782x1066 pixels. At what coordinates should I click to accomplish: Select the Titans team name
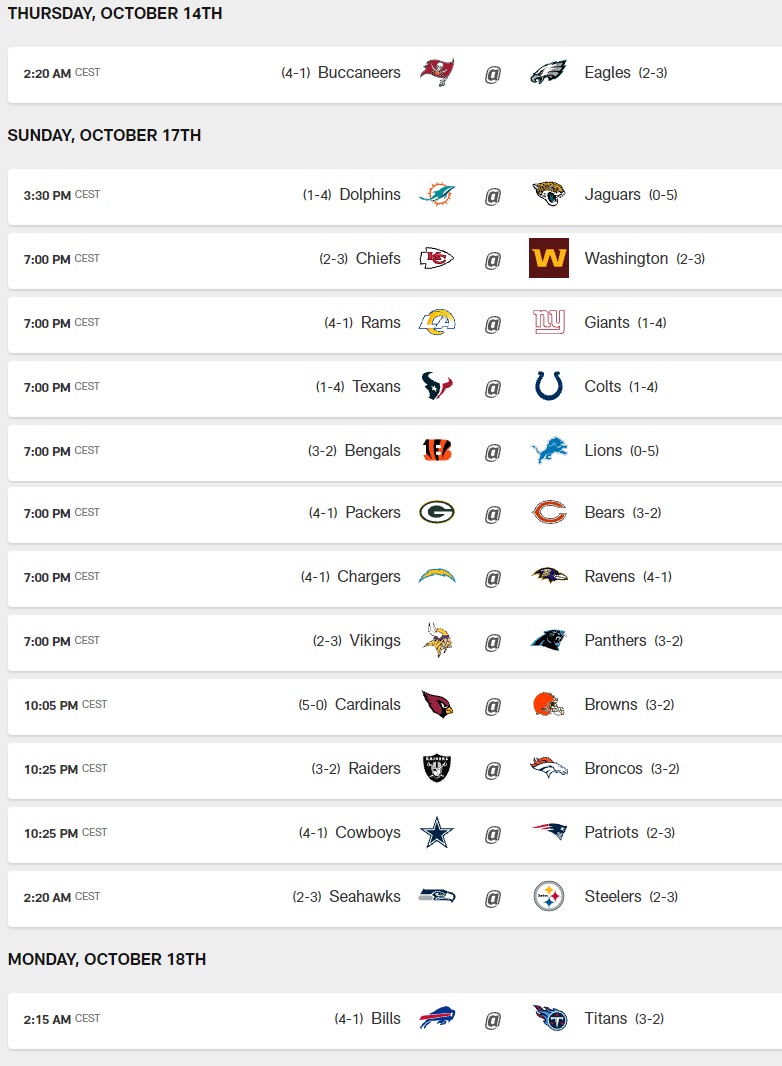pos(605,1019)
